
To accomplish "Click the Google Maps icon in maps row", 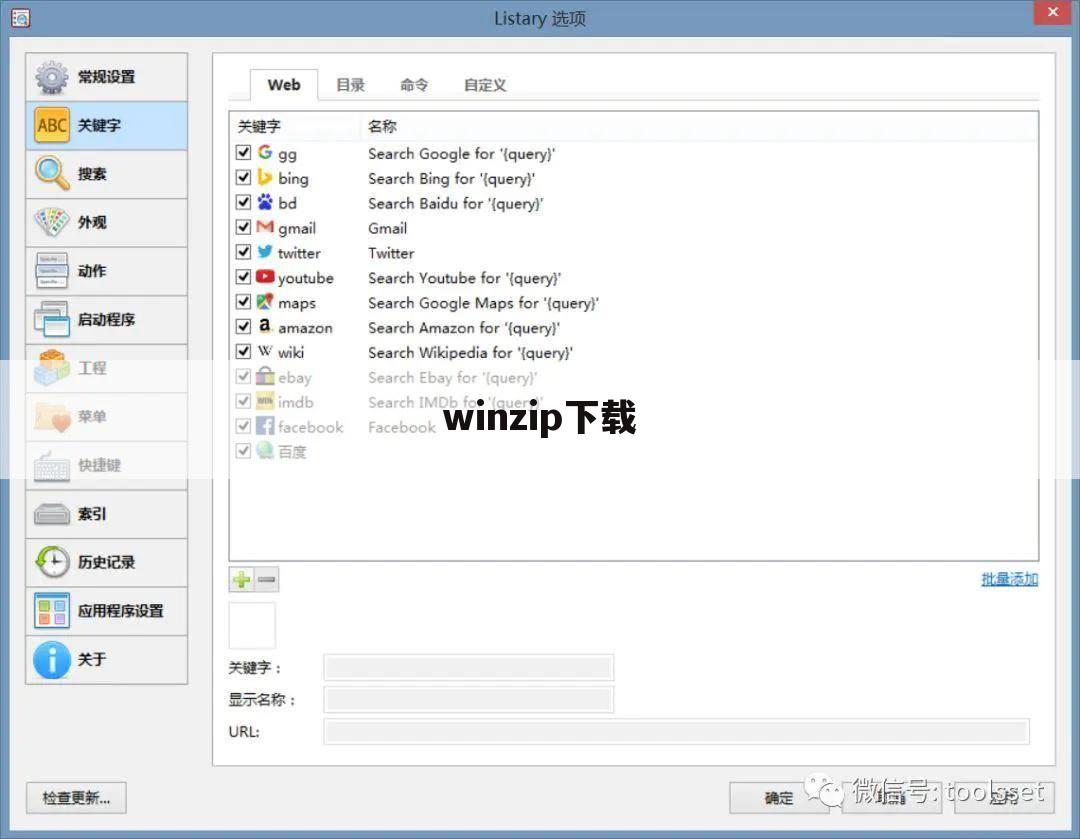I will pos(265,302).
